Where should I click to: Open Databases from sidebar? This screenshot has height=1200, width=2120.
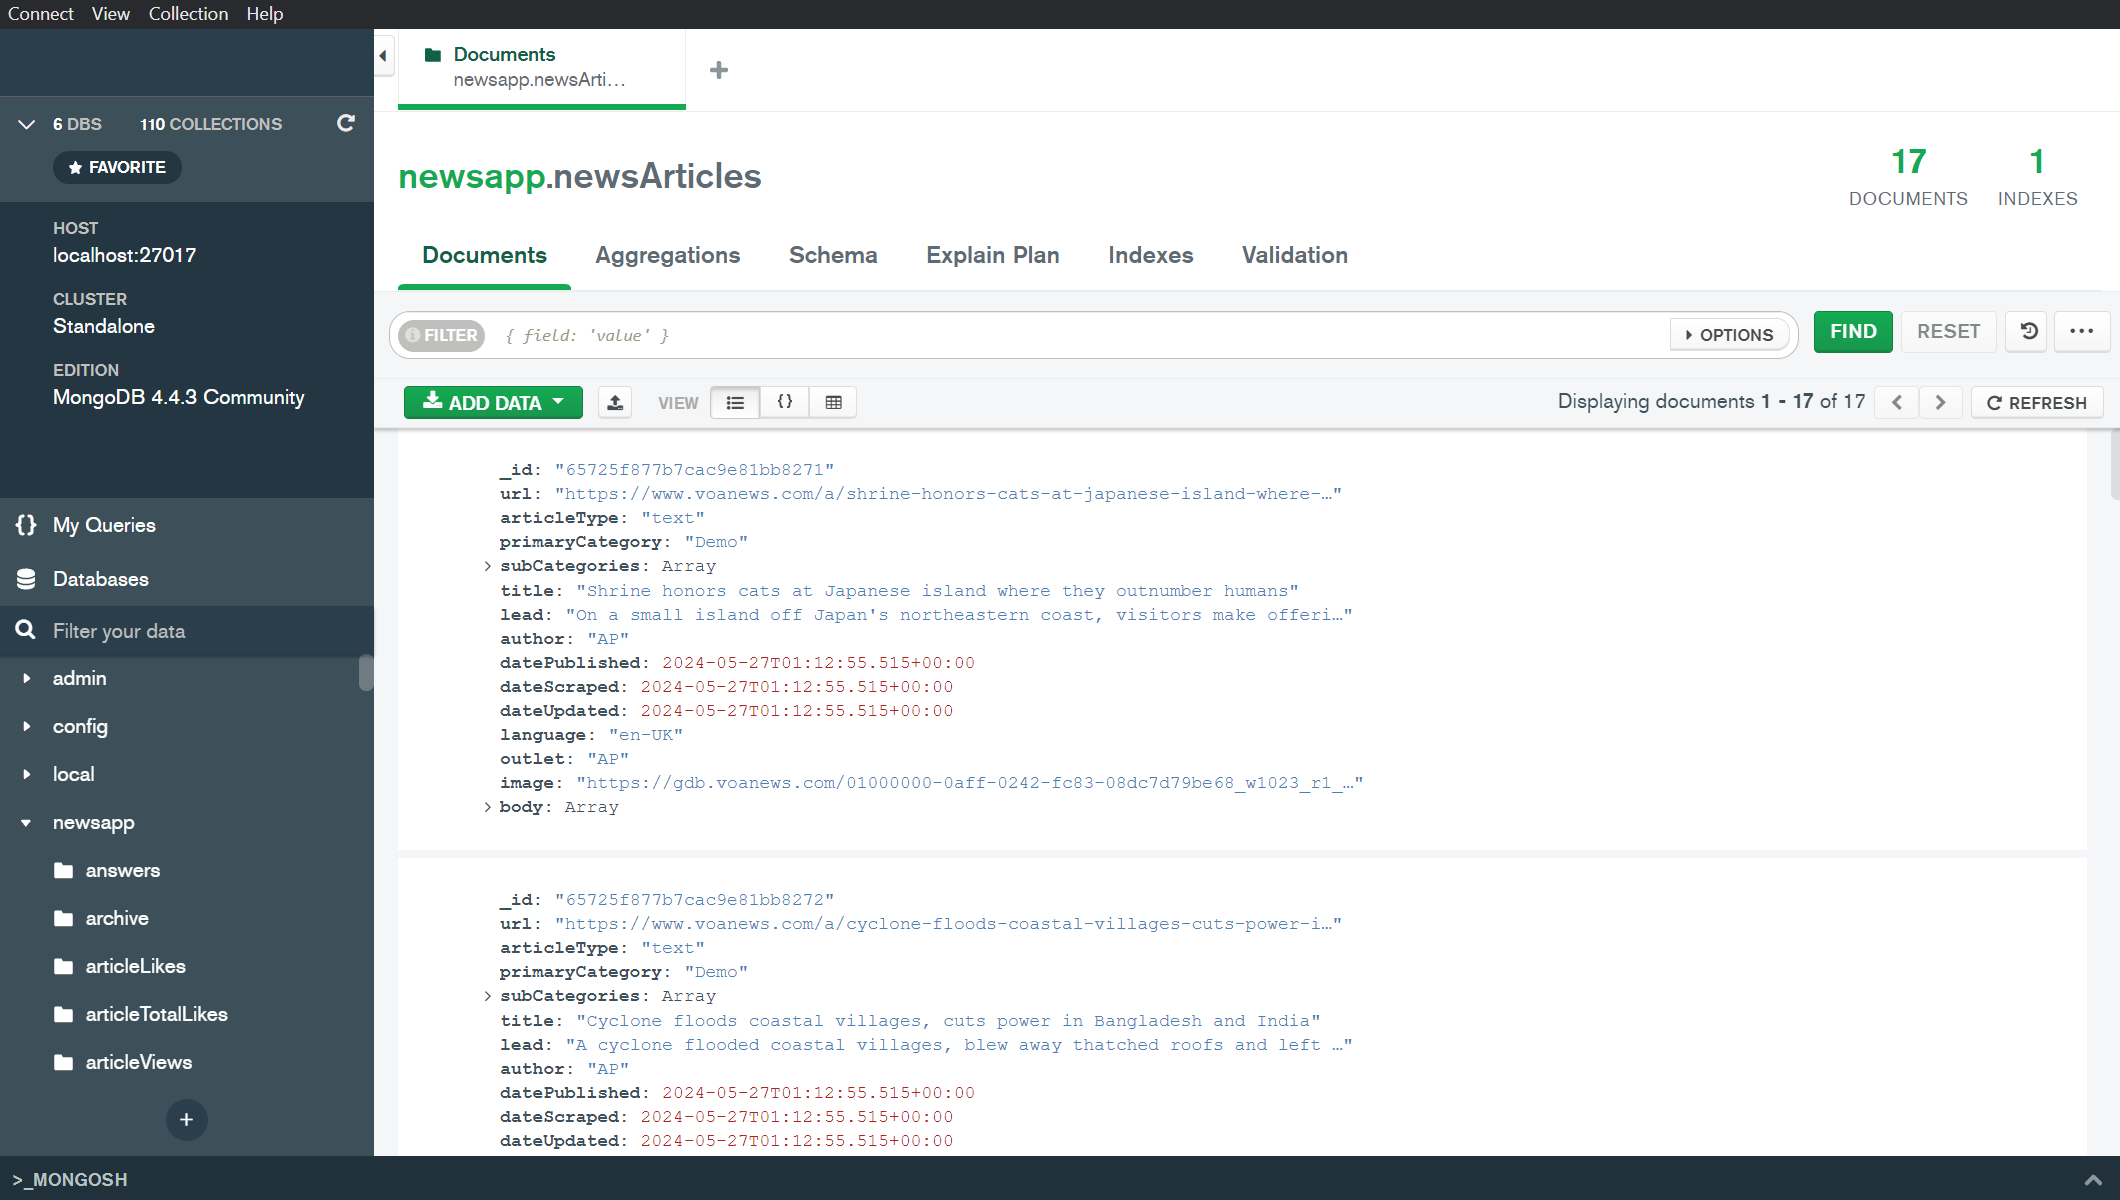100,579
